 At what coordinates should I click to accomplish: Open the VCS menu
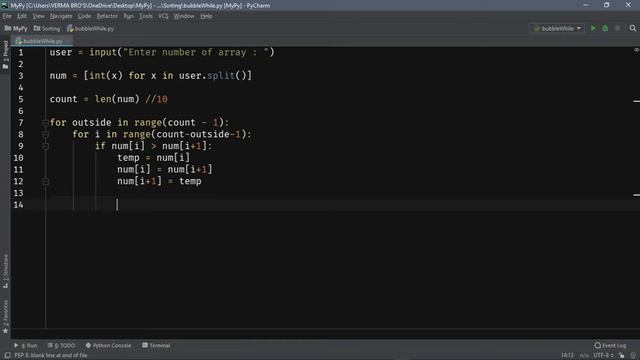point(163,16)
